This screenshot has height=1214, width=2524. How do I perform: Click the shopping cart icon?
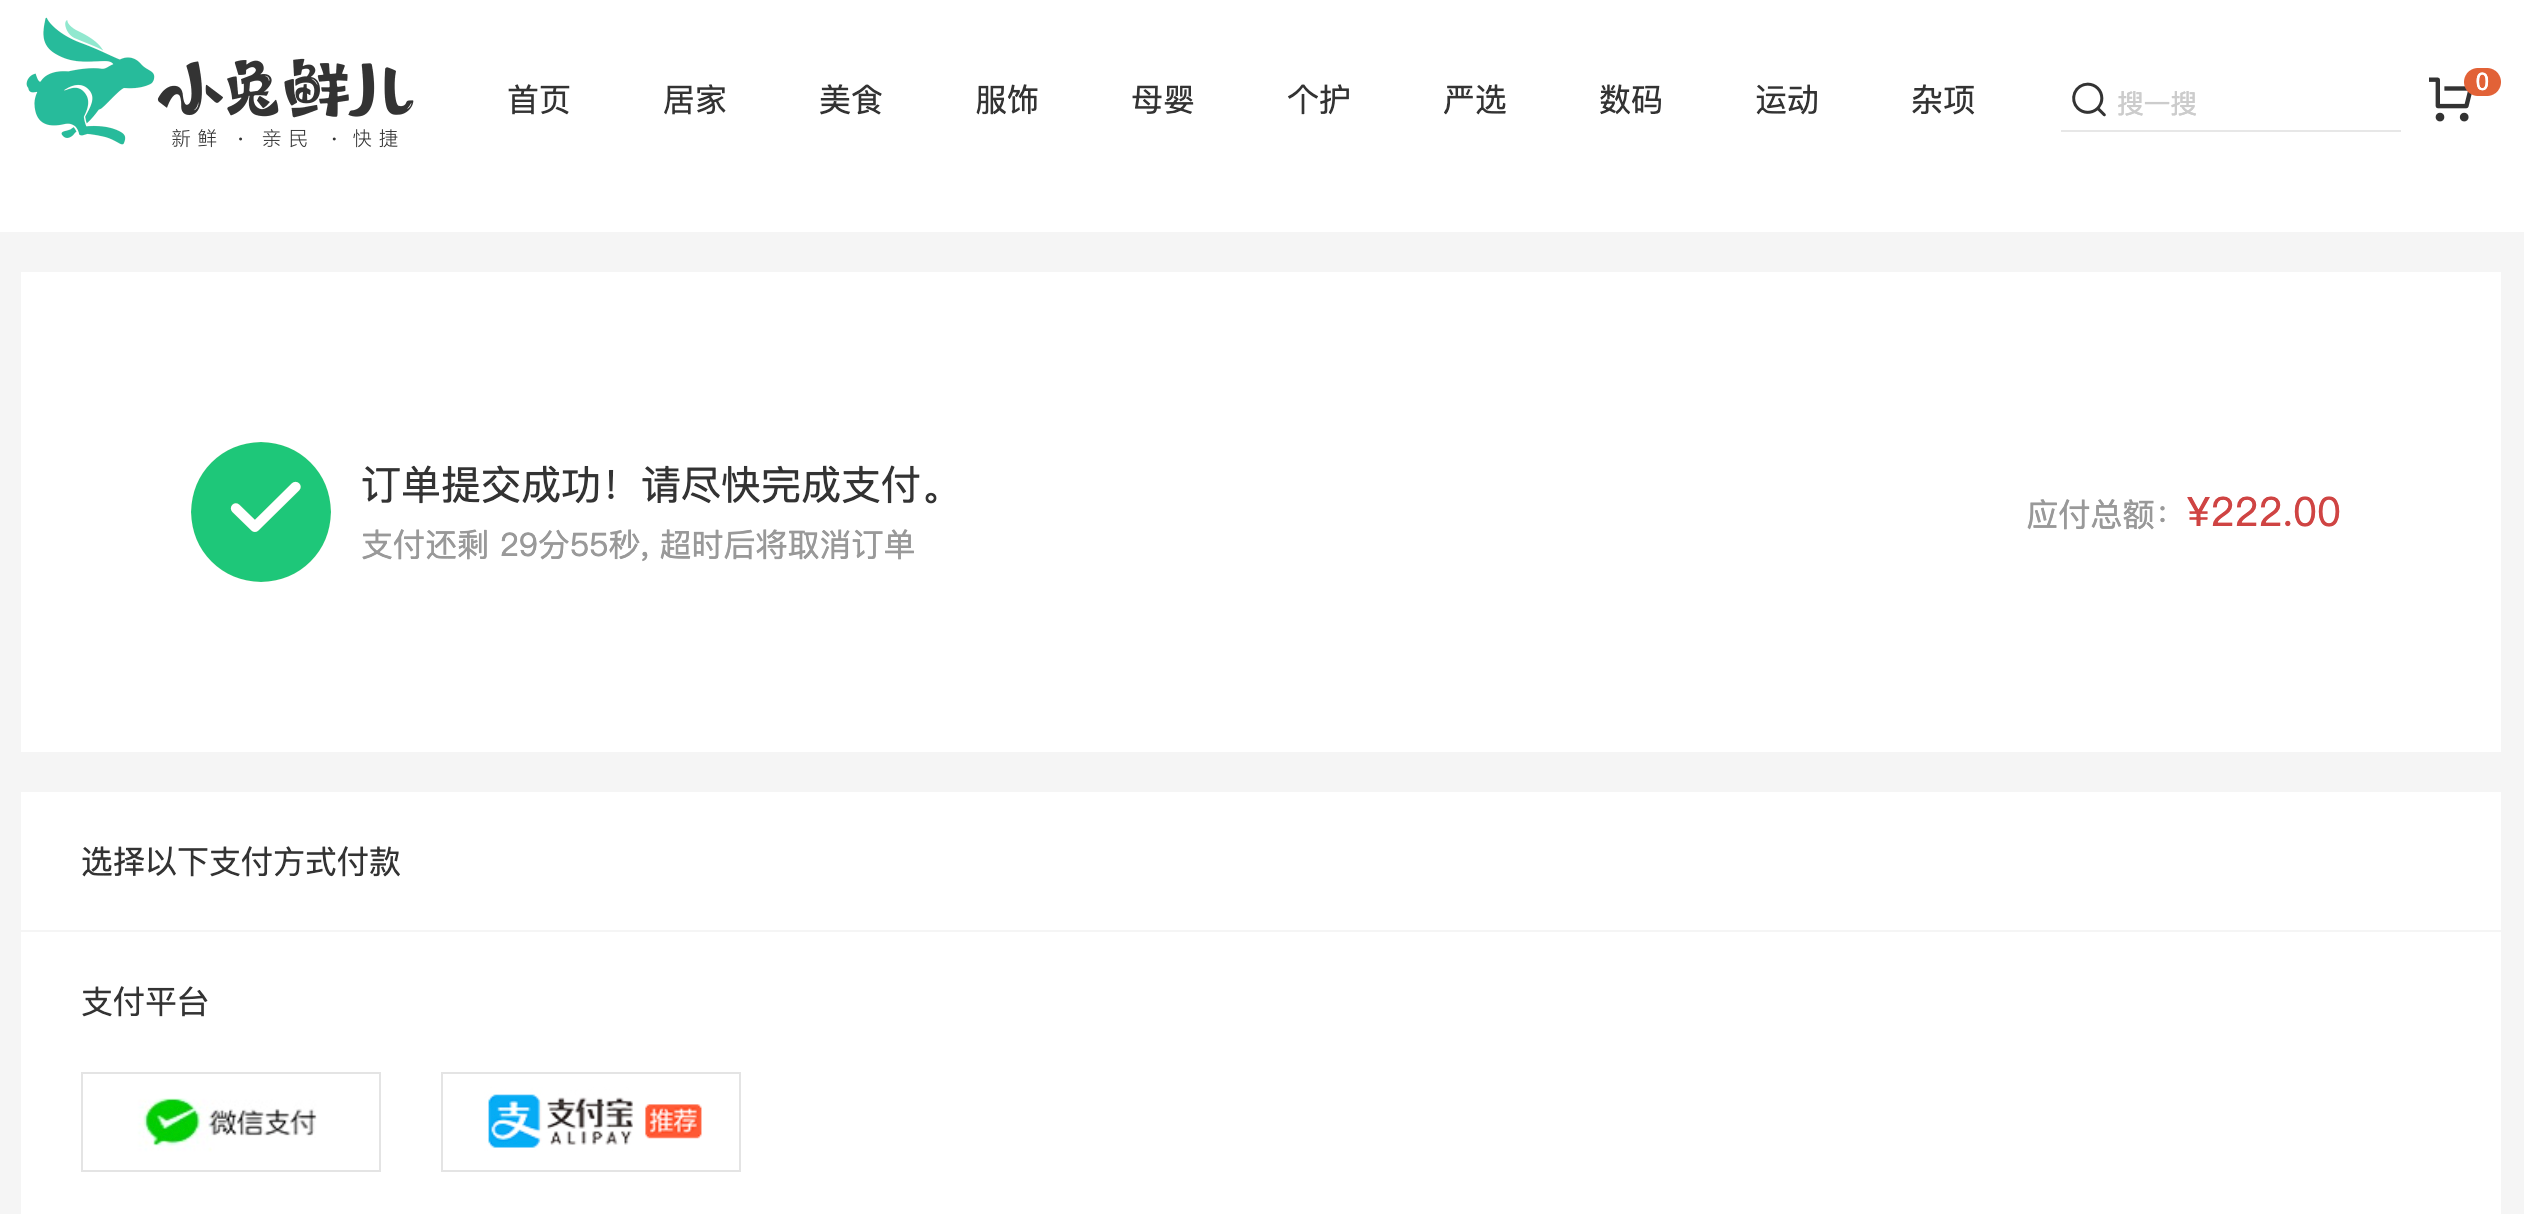[x=2451, y=100]
